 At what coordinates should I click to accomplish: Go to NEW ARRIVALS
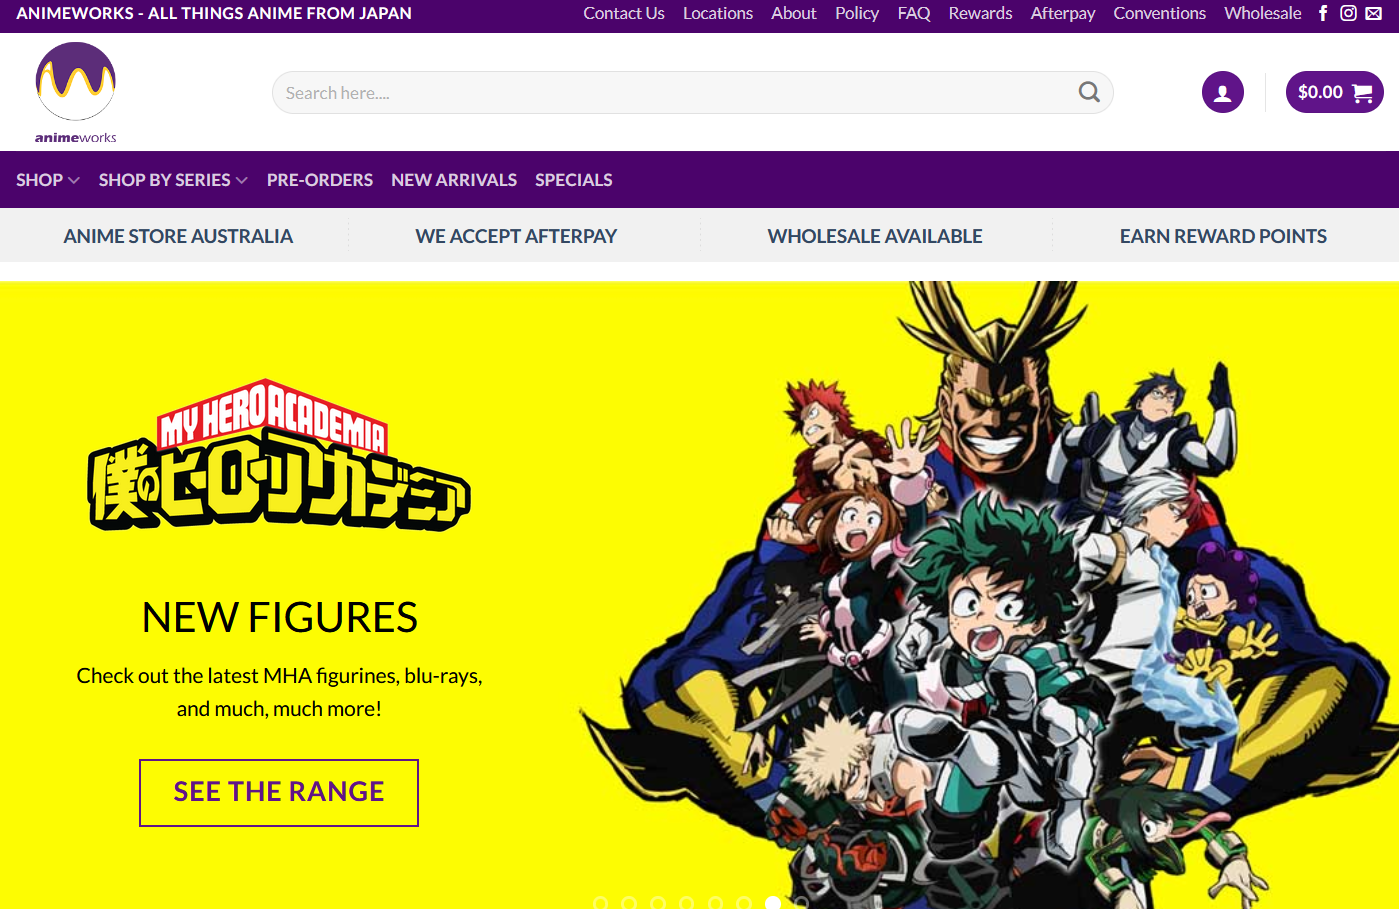454,180
